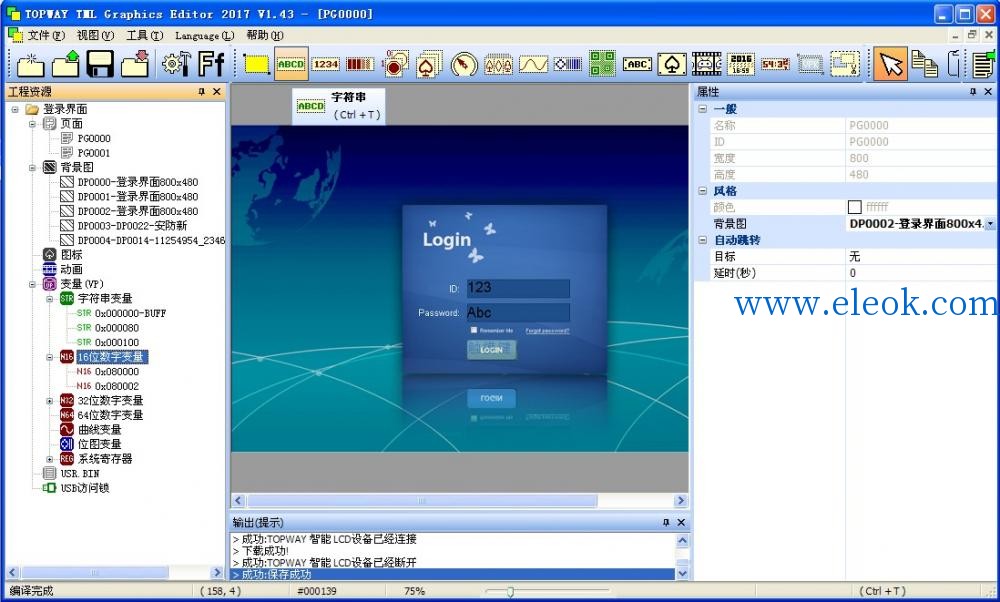Close the 工程资源 panel
1000x602 pixels.
[217, 92]
